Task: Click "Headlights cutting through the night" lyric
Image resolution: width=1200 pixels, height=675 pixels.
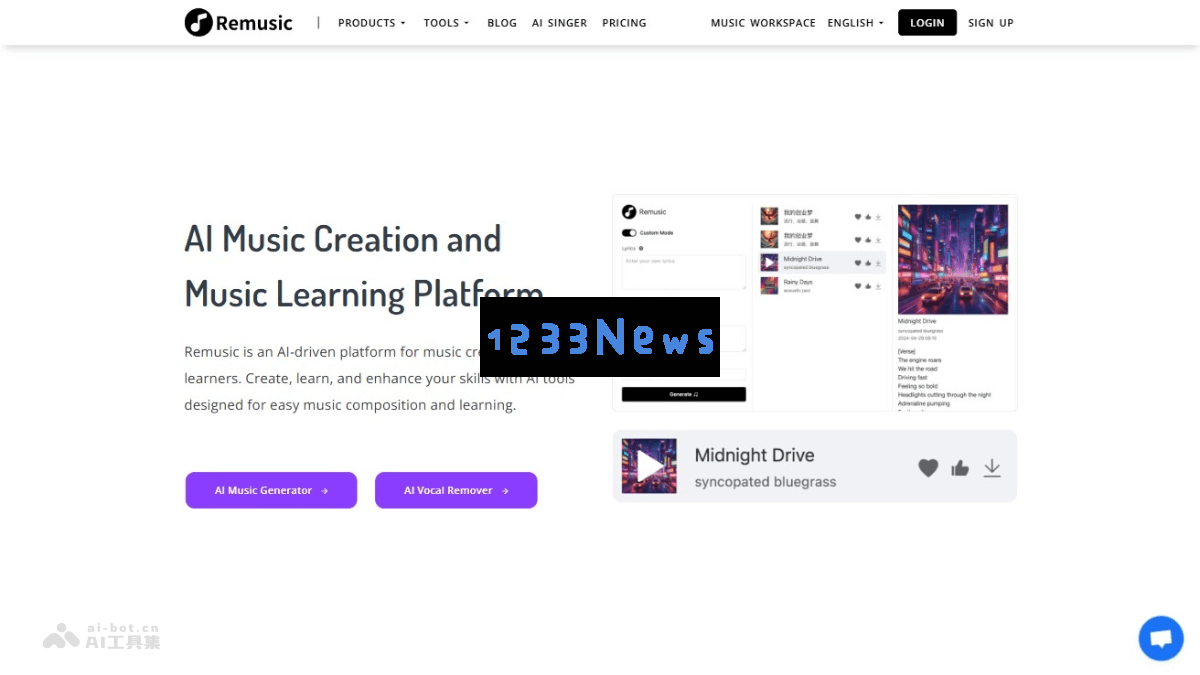Action: (x=944, y=395)
